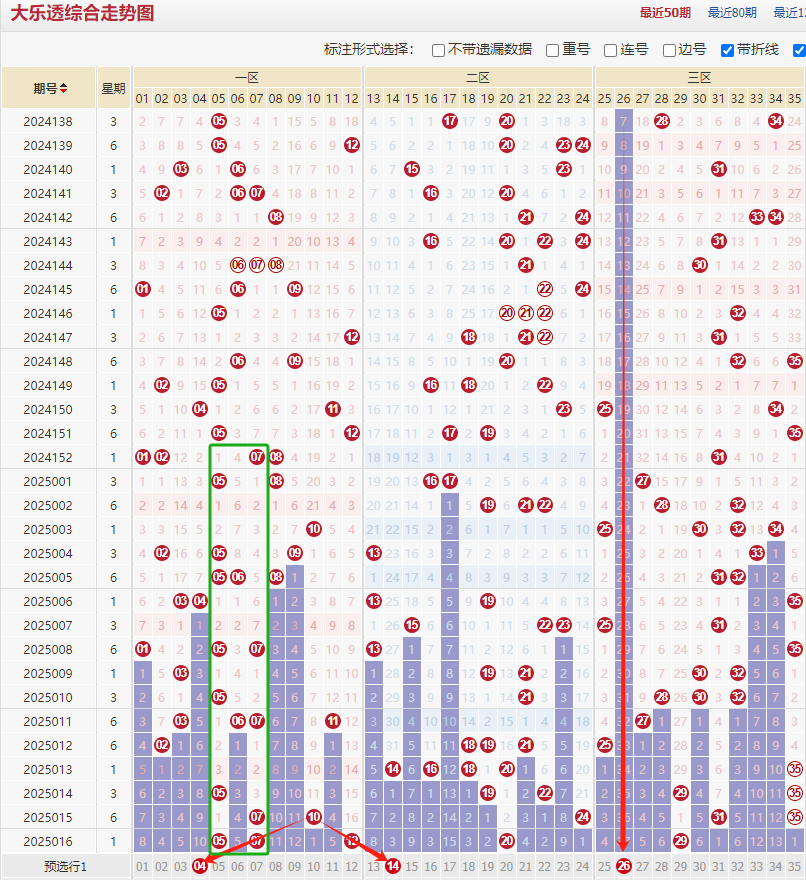
Task: Click drawn ball 01 in period 2024145
Action: tap(142, 289)
